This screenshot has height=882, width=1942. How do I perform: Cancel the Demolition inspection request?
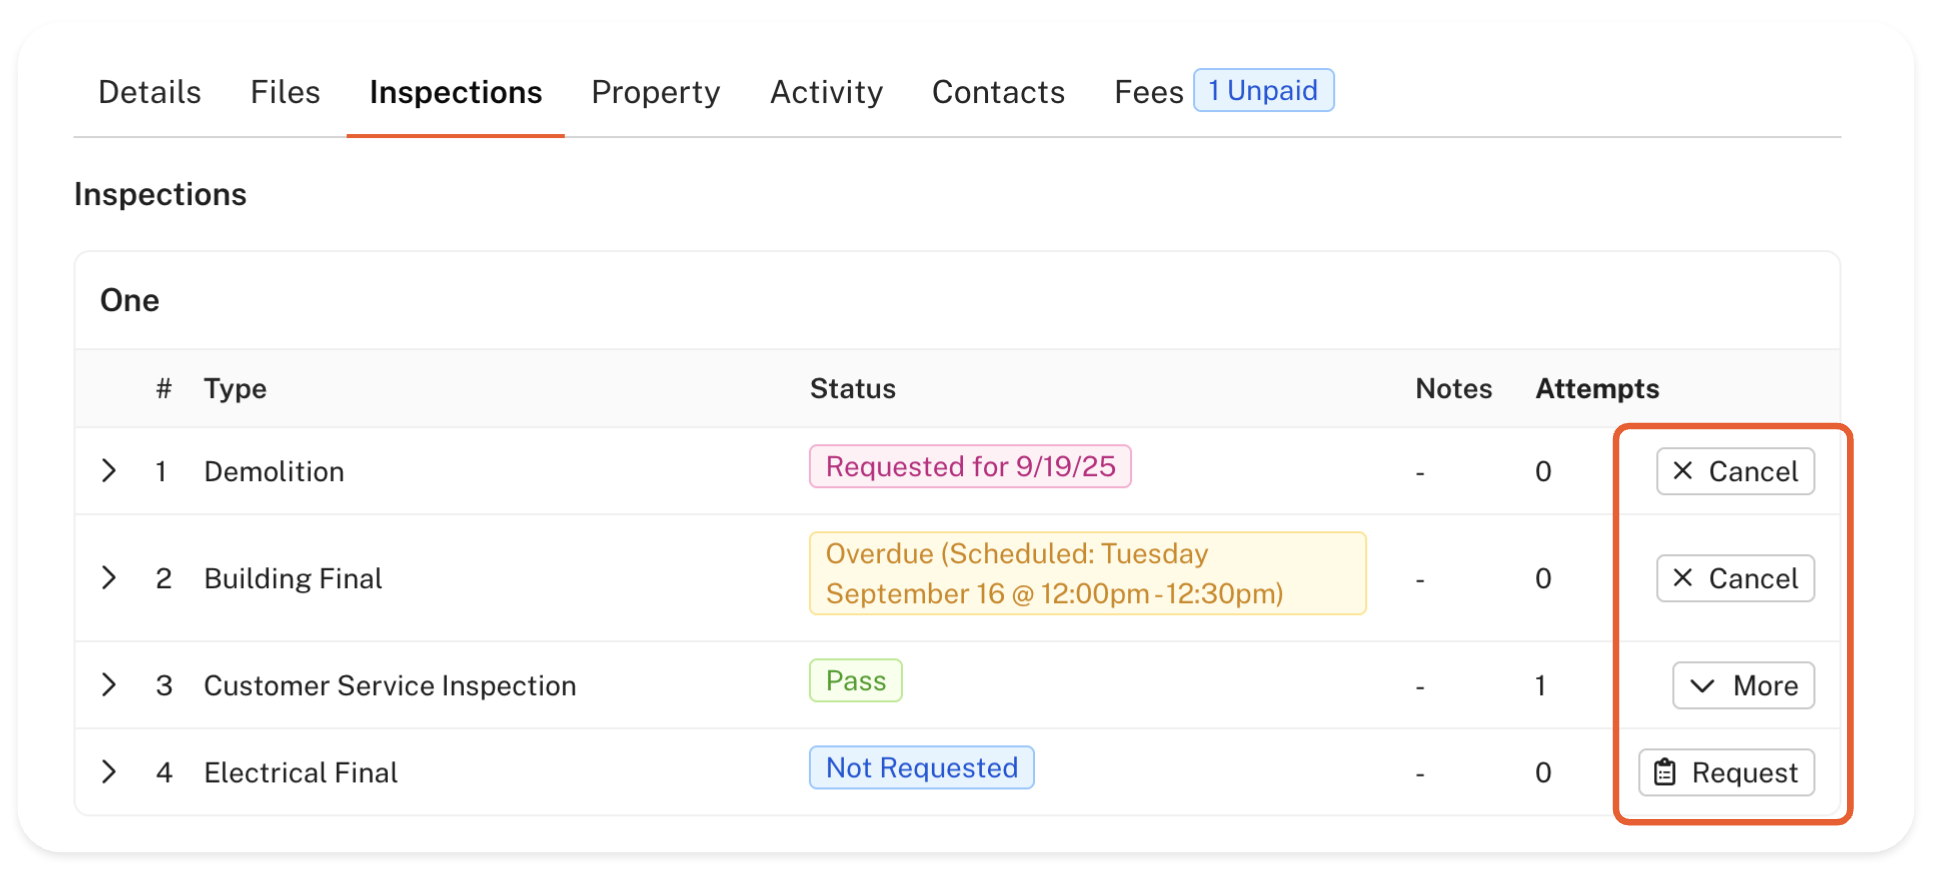click(1735, 471)
